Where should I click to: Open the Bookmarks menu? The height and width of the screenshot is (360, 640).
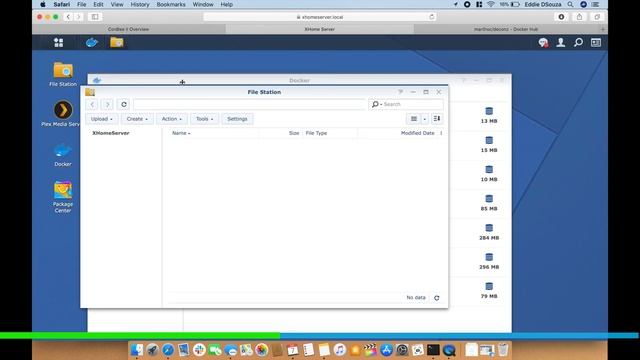(171, 4)
